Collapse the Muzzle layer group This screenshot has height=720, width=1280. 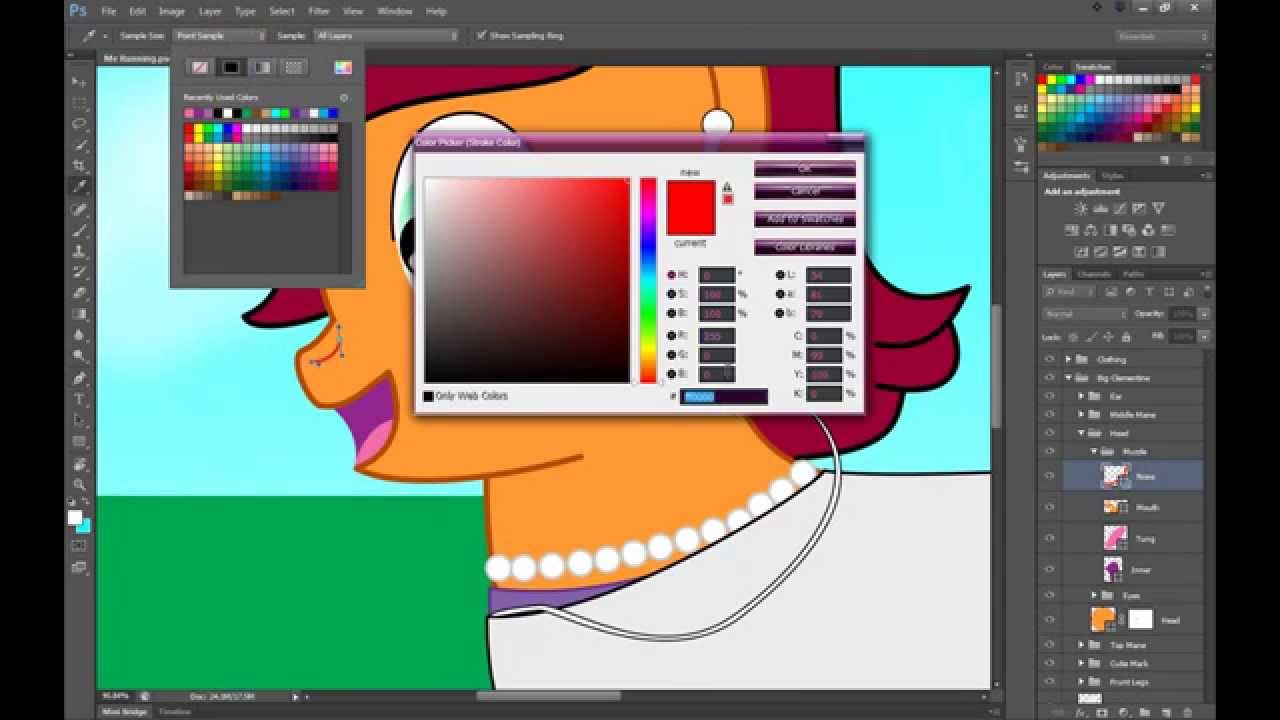1095,451
